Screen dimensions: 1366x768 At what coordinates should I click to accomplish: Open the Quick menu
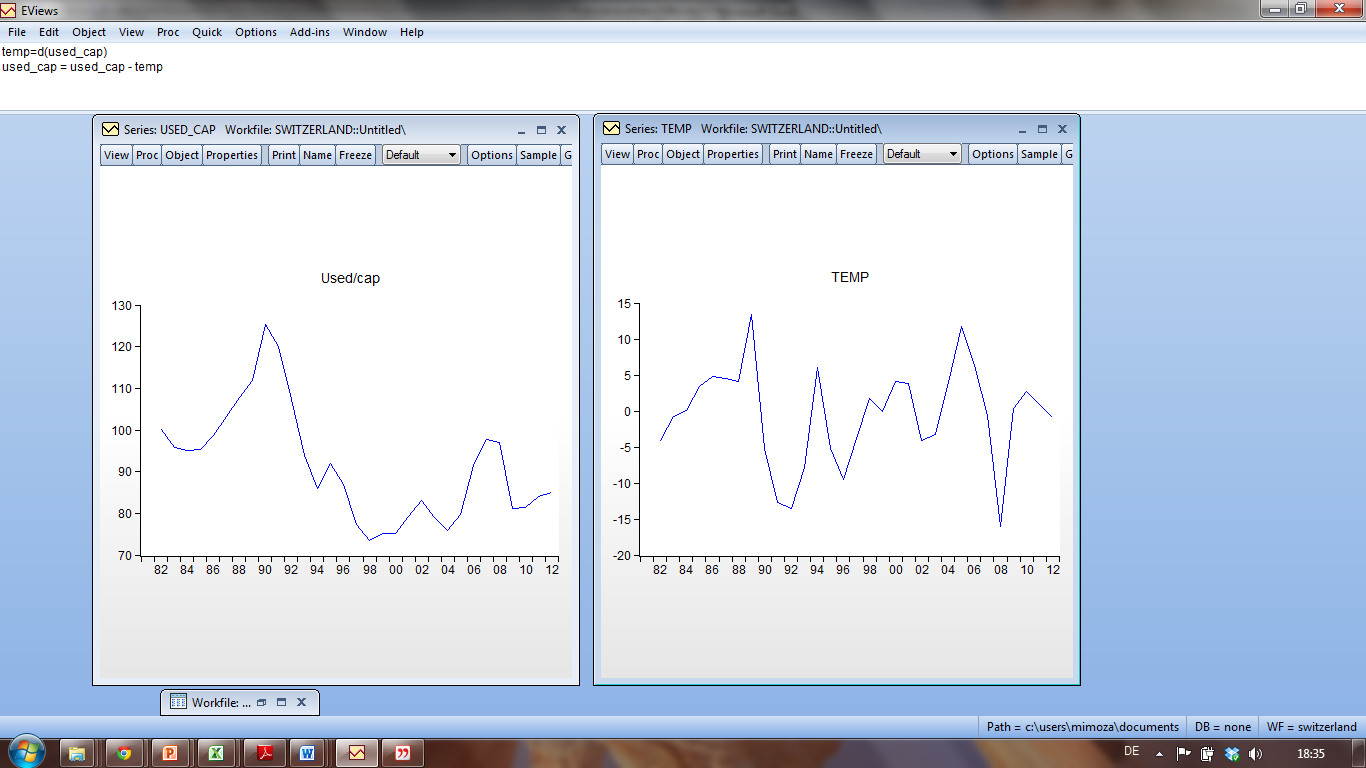(x=206, y=32)
